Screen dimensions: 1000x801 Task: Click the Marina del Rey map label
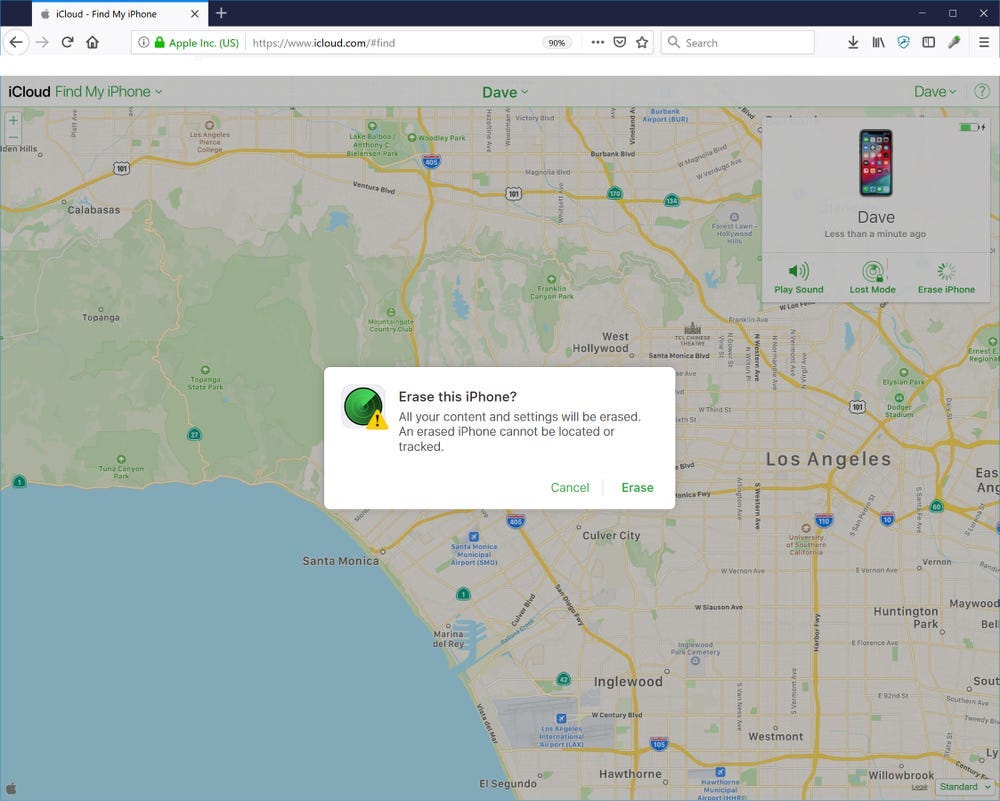(x=448, y=639)
